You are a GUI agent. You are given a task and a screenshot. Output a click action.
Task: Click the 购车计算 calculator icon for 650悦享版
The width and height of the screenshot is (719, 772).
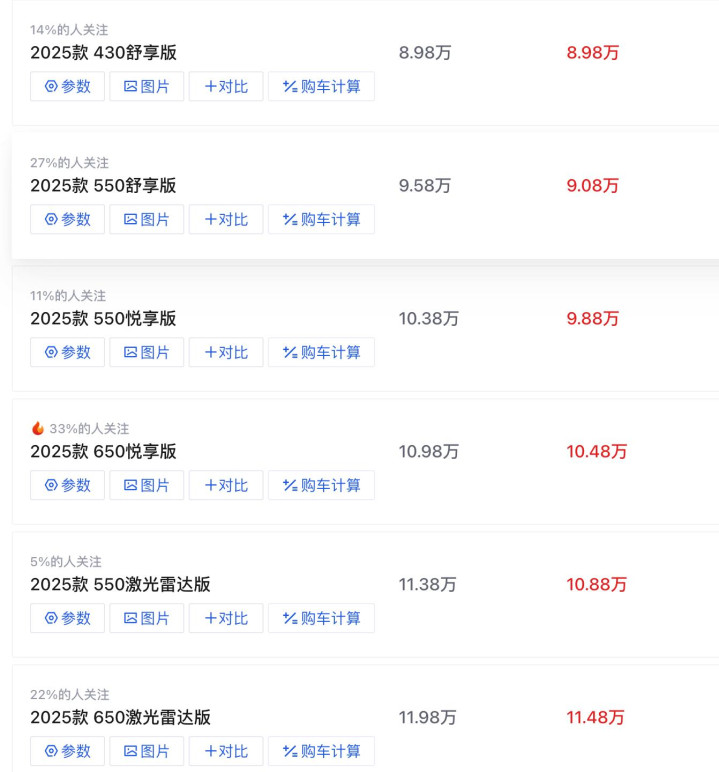tap(290, 486)
